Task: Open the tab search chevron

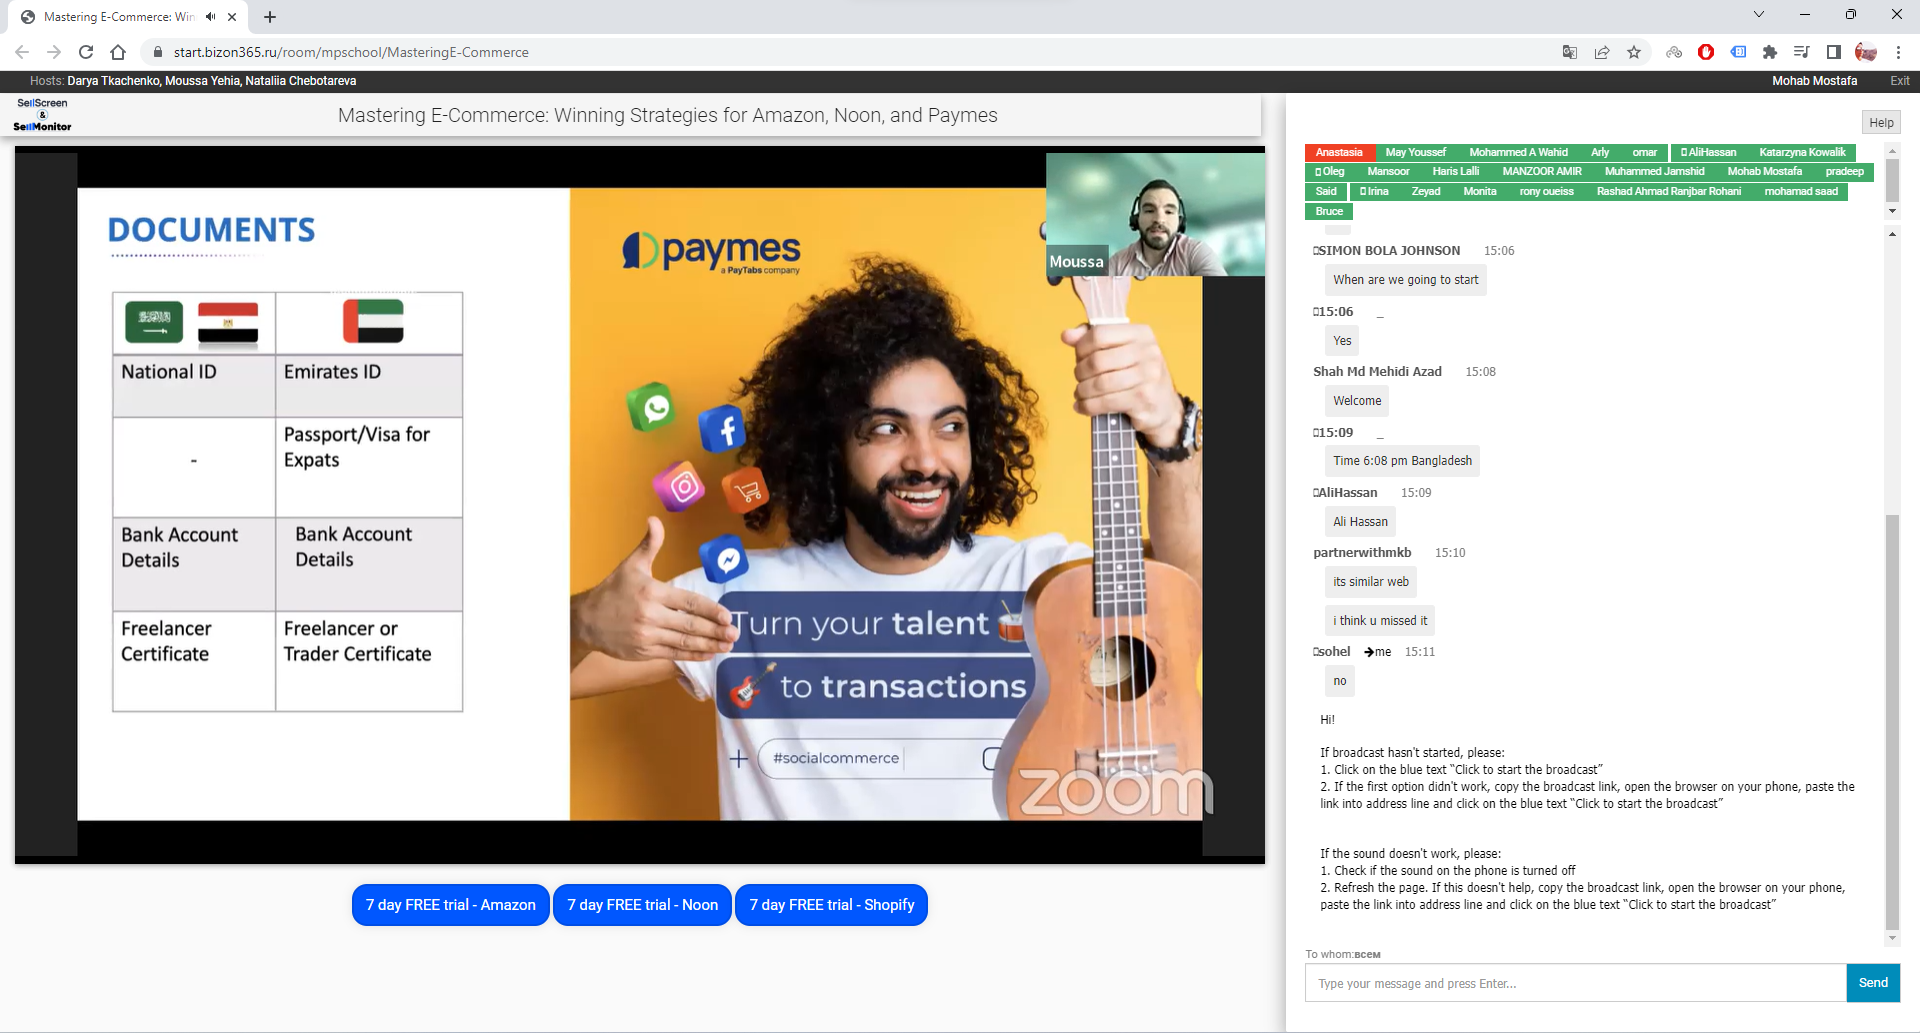Action: click(x=1759, y=14)
